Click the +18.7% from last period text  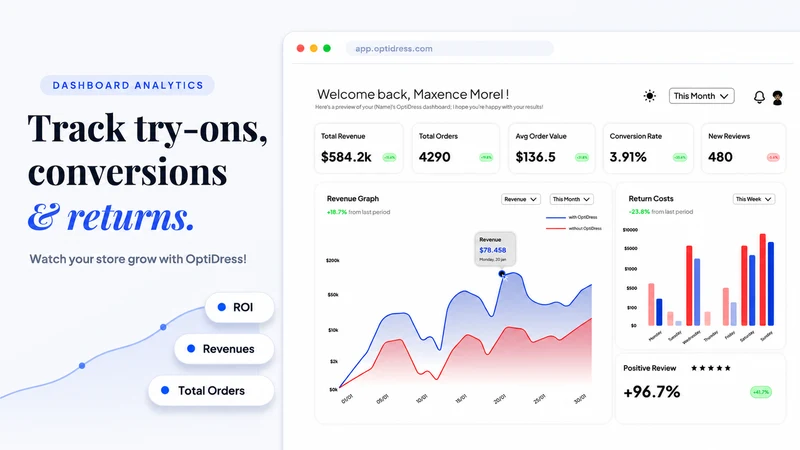(358, 212)
